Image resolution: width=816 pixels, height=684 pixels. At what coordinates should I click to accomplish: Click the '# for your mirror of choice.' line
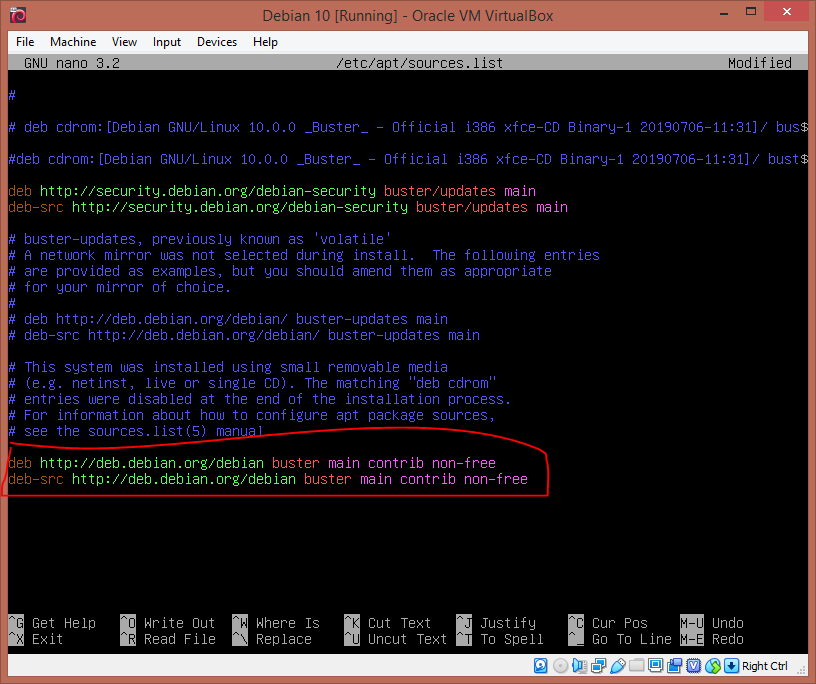point(120,287)
